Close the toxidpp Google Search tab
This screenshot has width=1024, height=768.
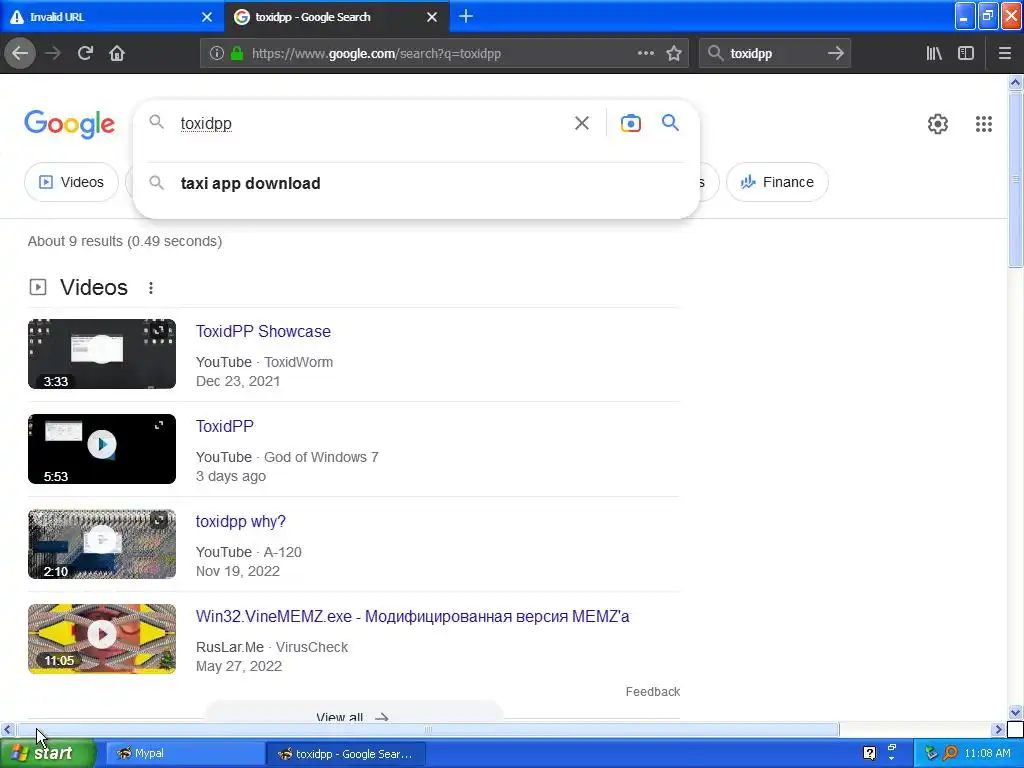tap(432, 17)
